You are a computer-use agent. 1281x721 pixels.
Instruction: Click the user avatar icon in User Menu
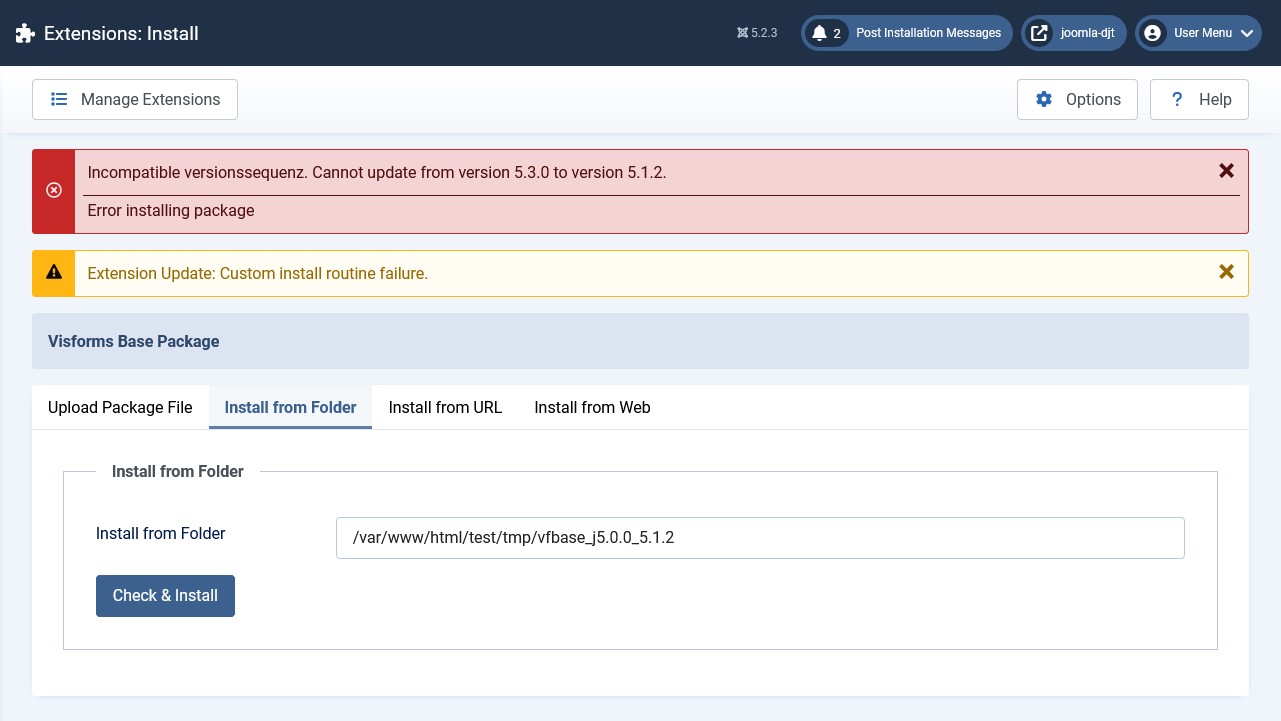(1153, 32)
